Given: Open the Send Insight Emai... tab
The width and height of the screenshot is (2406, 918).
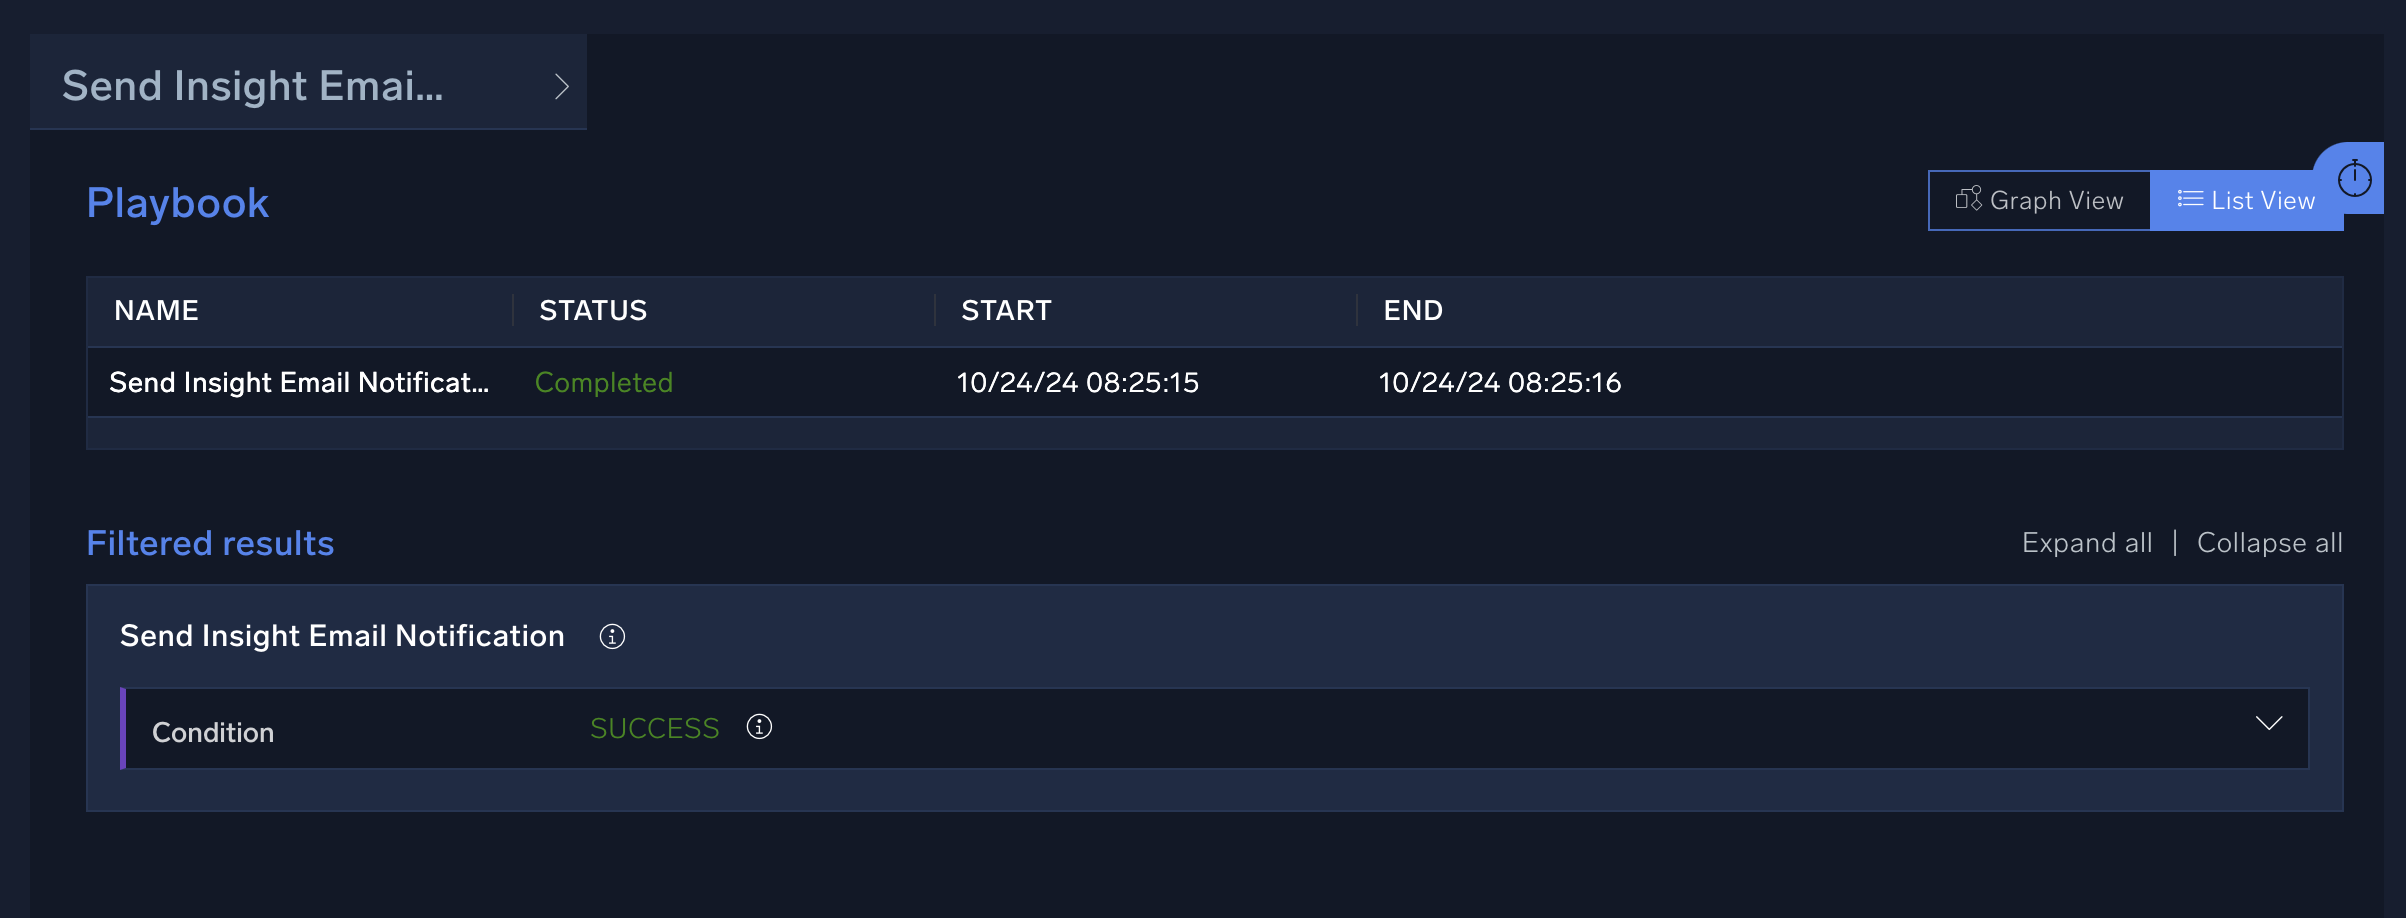Looking at the screenshot, I should (253, 86).
